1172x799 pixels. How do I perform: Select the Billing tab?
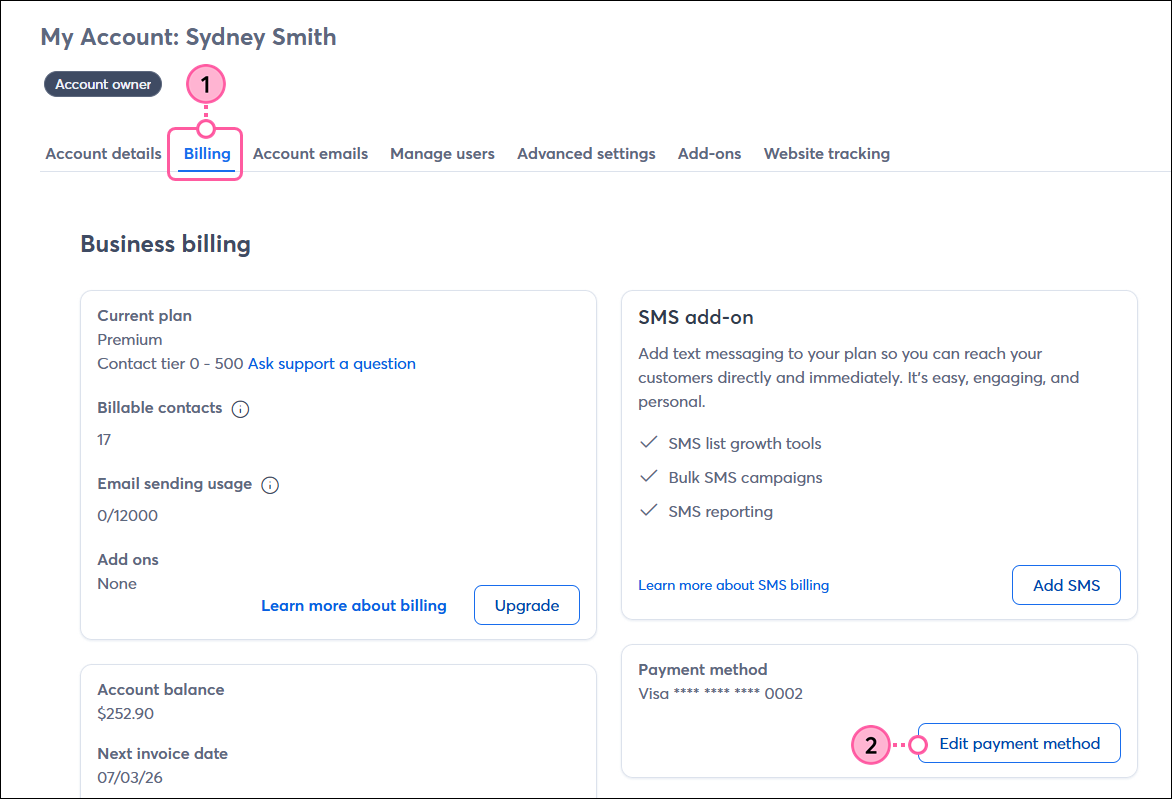(x=207, y=154)
